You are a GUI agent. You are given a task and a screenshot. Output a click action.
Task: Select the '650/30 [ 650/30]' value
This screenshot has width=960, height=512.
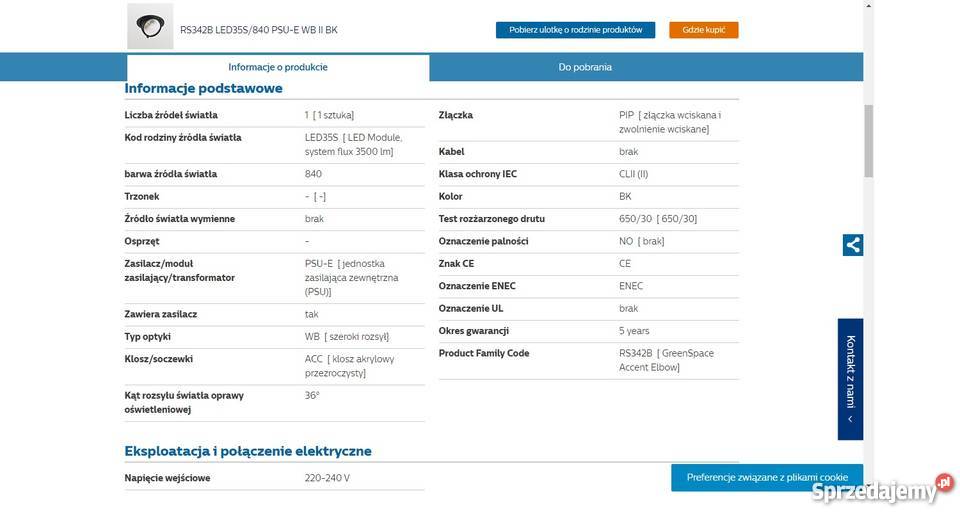658,219
